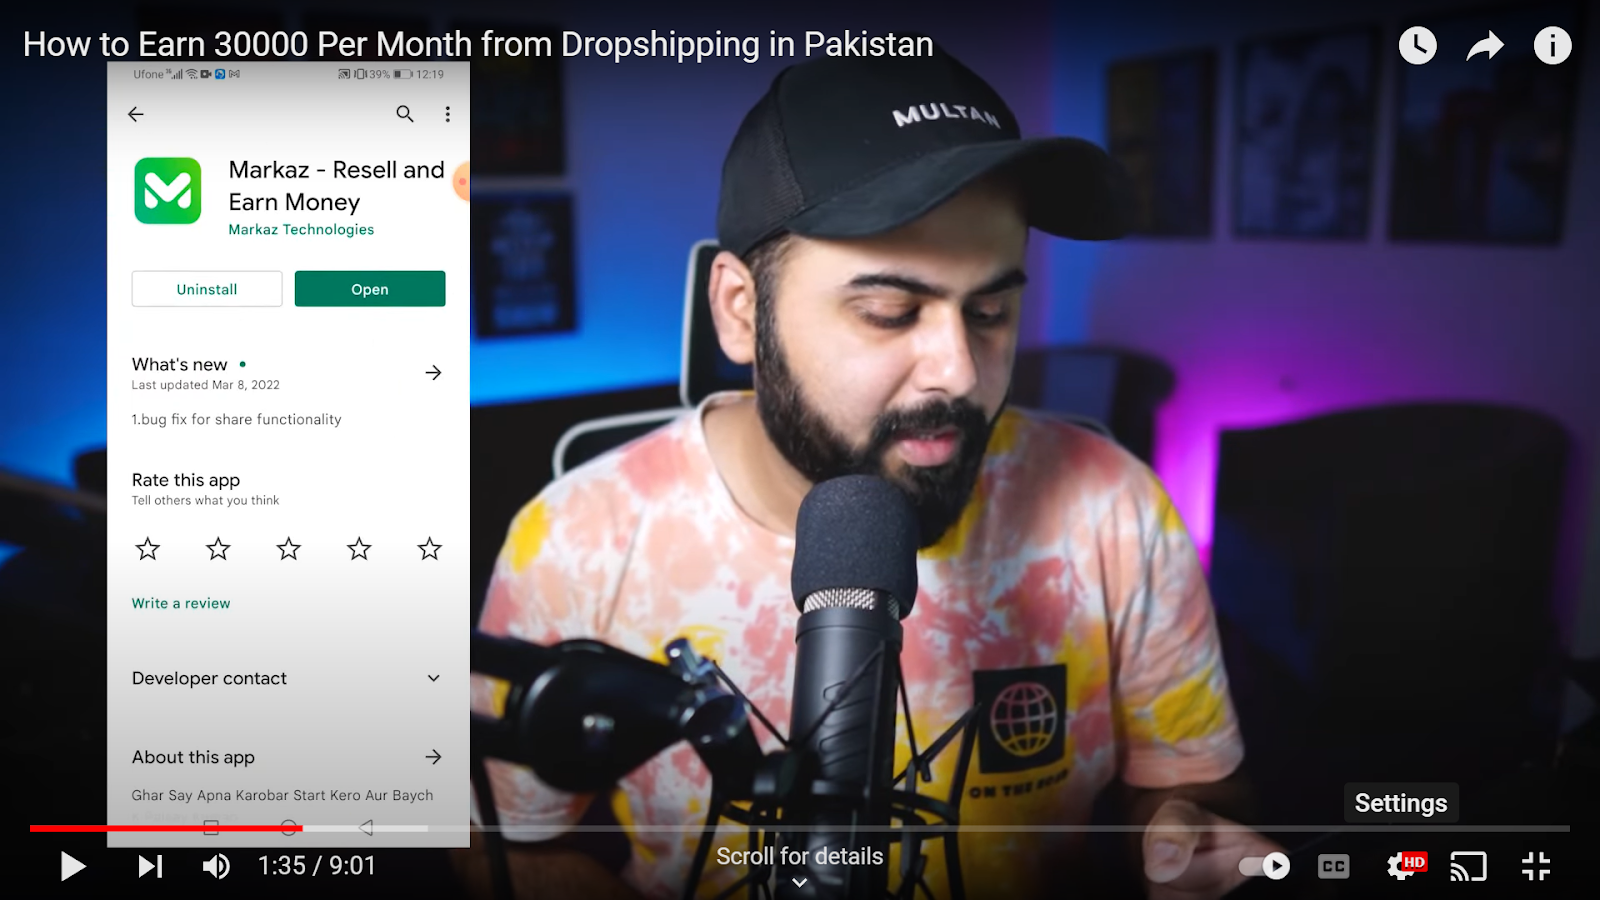Click the Markaz app logo

tap(168, 190)
